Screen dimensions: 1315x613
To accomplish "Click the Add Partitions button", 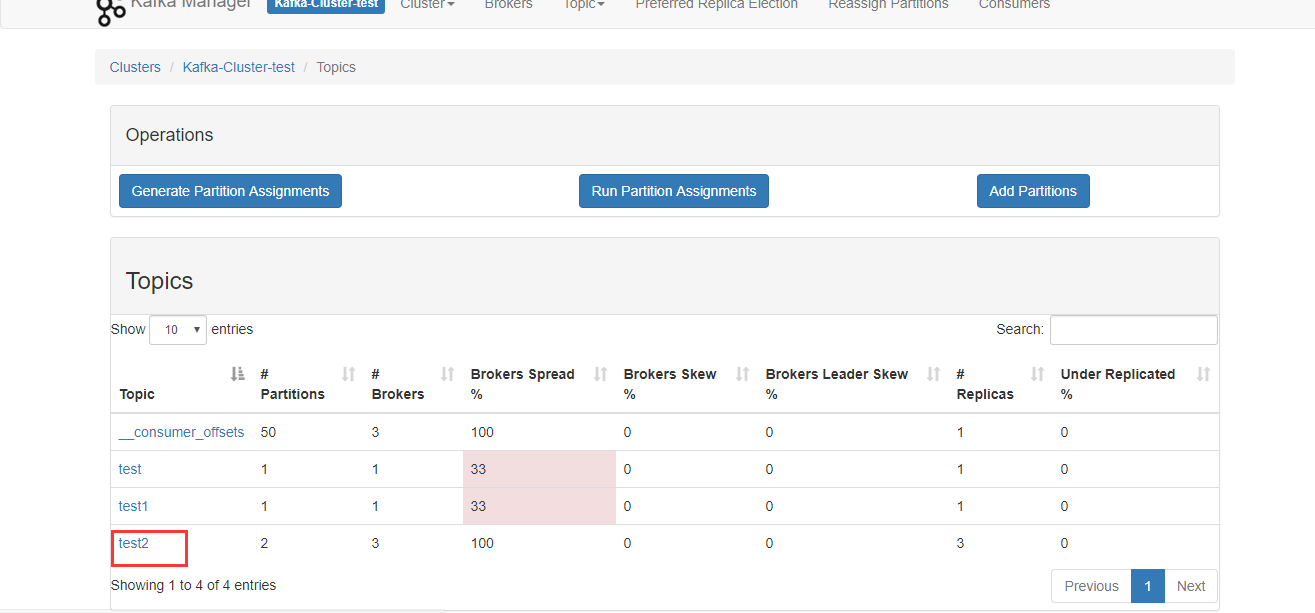I will (x=1033, y=191).
